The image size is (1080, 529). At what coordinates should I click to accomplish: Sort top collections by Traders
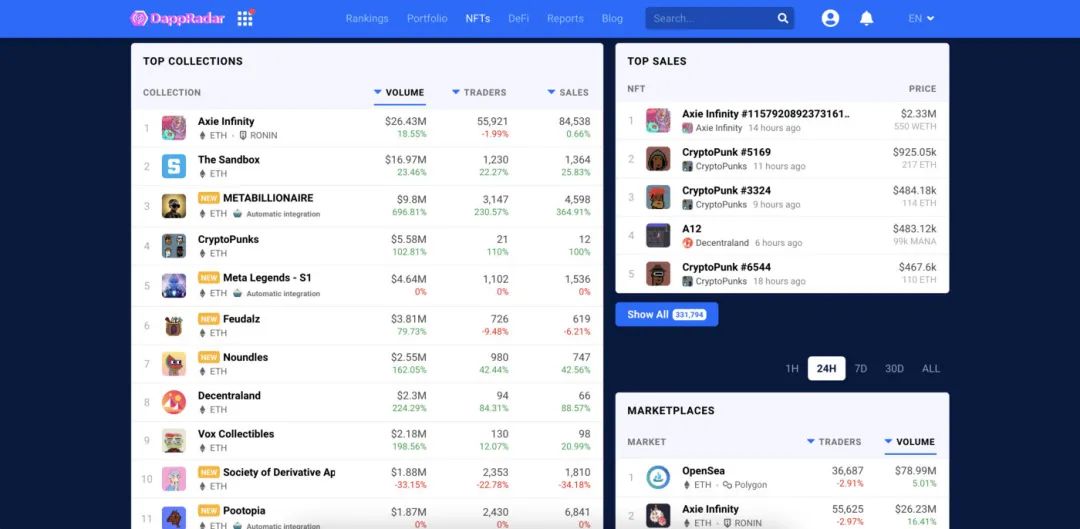[x=479, y=92]
